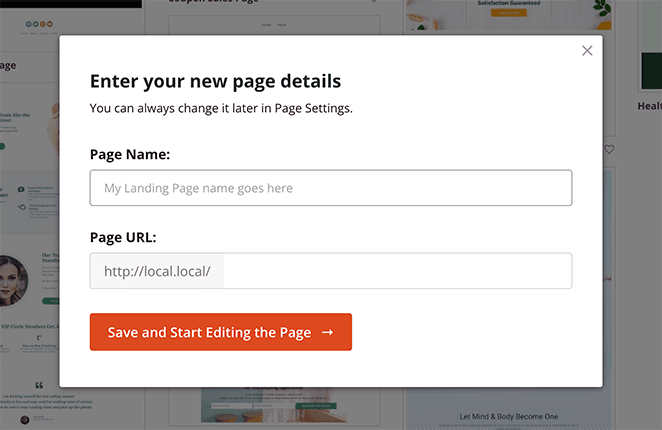
Task: Click the http://local.local/ URL prefix
Action: (157, 271)
